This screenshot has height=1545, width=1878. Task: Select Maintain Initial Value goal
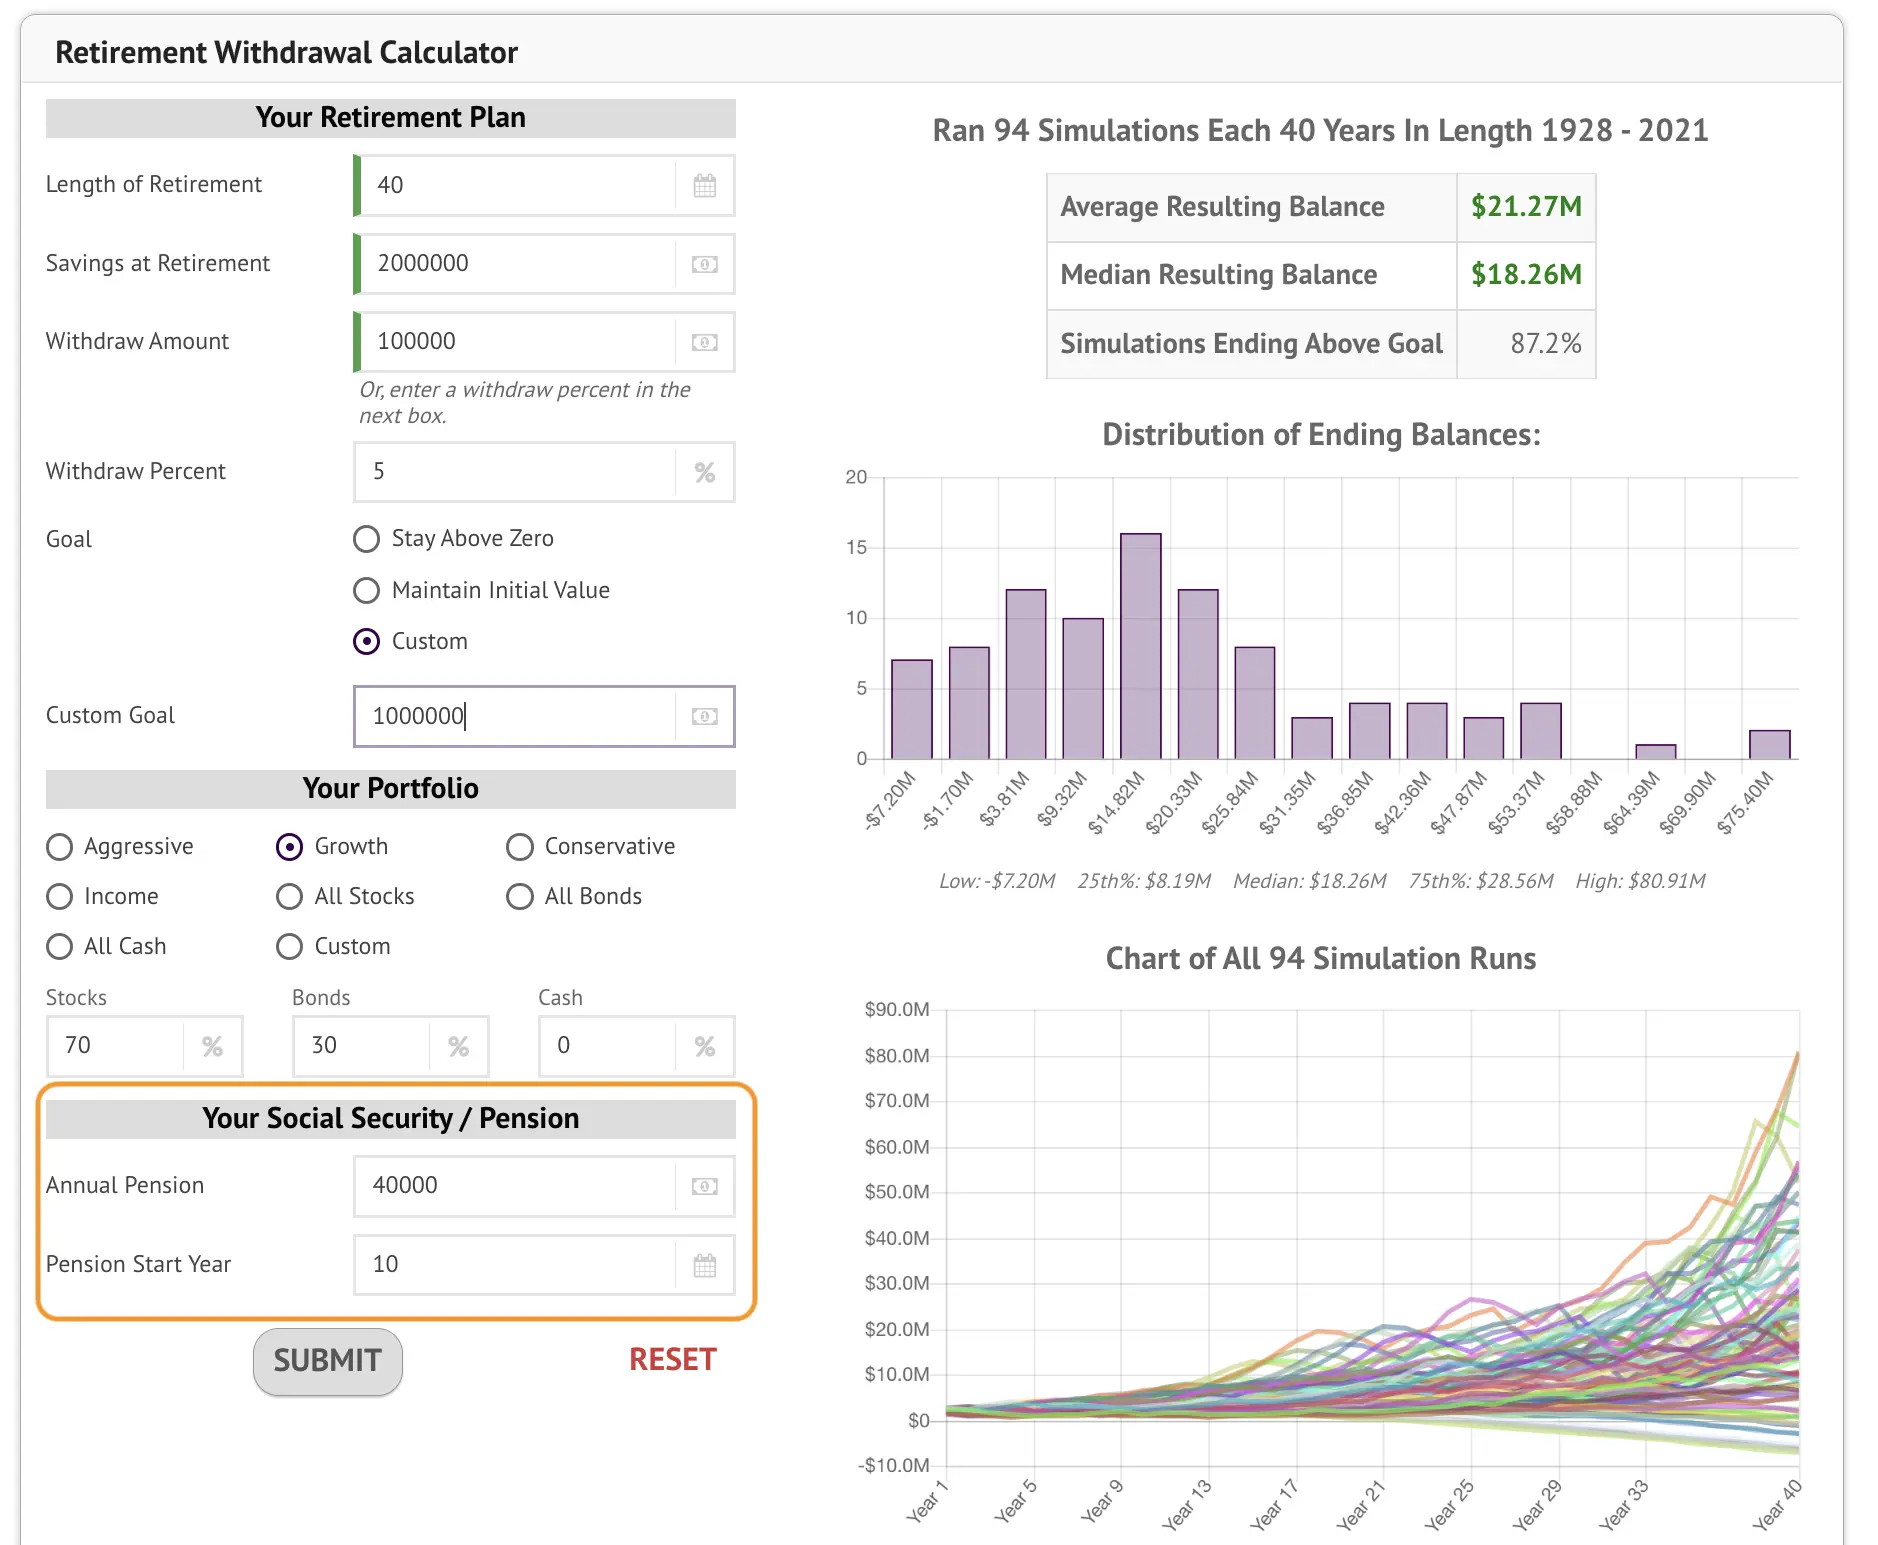(x=367, y=590)
